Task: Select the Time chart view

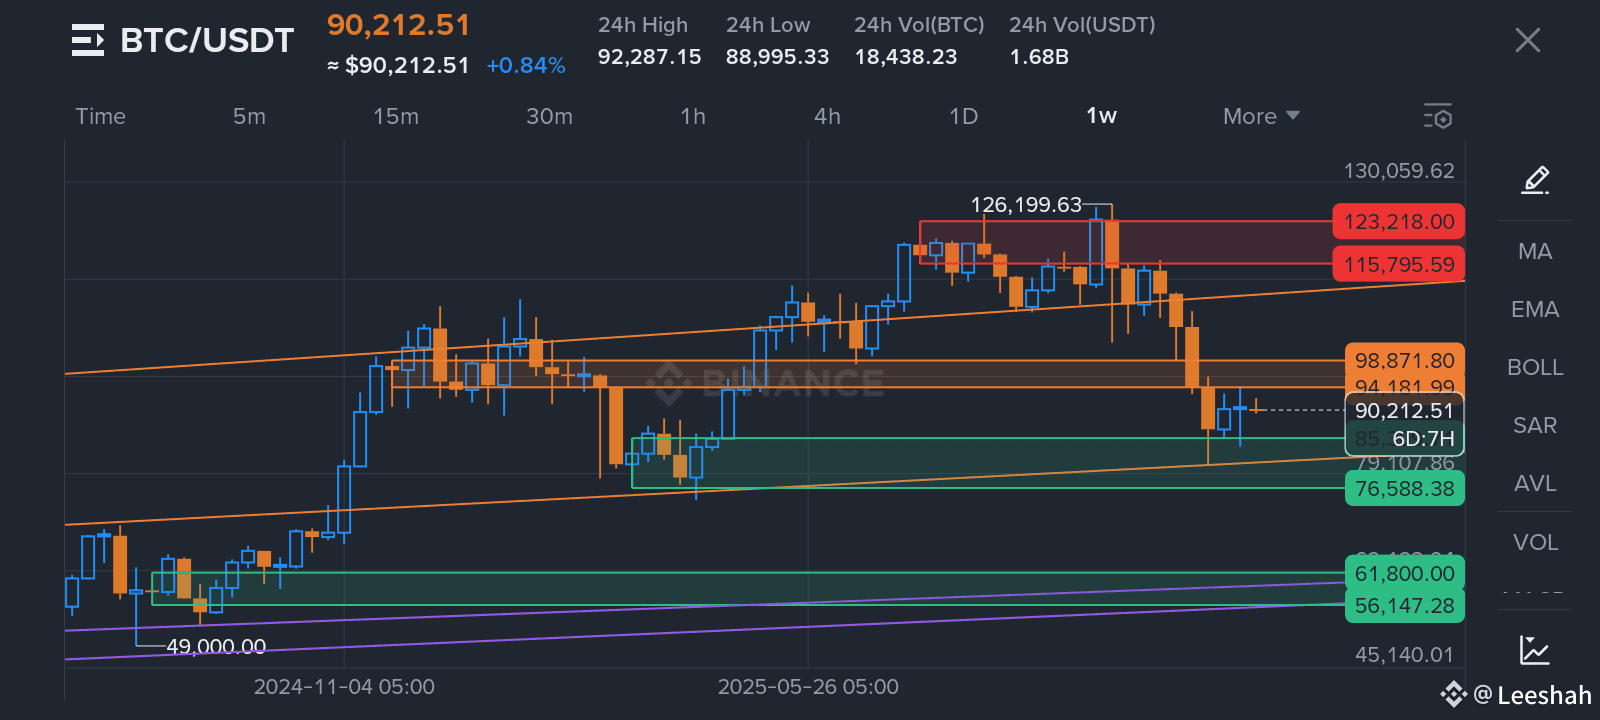Action: pos(101,116)
